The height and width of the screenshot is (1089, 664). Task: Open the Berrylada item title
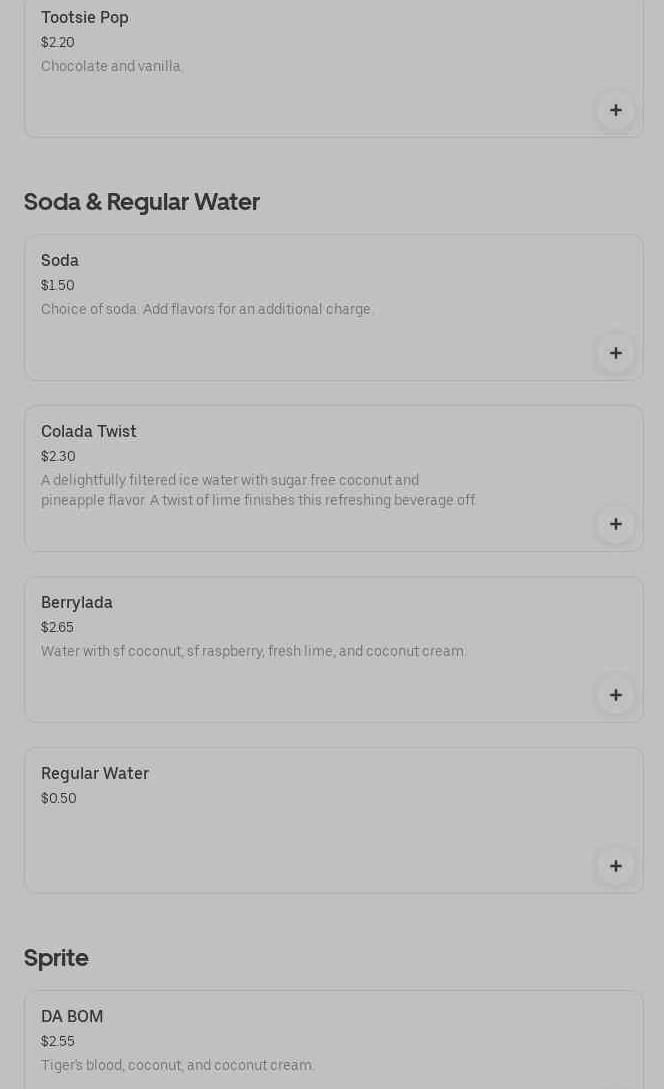tap(77, 603)
